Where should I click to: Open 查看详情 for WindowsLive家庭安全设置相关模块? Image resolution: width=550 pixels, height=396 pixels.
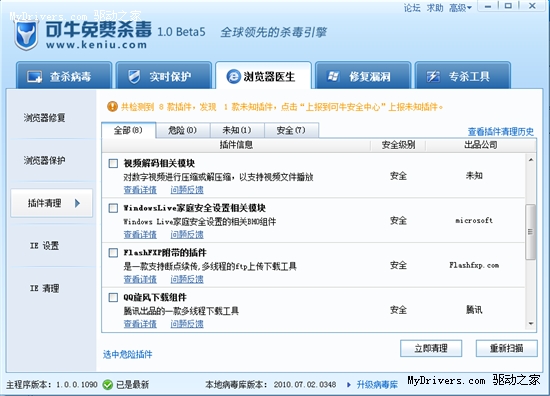pyautogui.click(x=140, y=234)
